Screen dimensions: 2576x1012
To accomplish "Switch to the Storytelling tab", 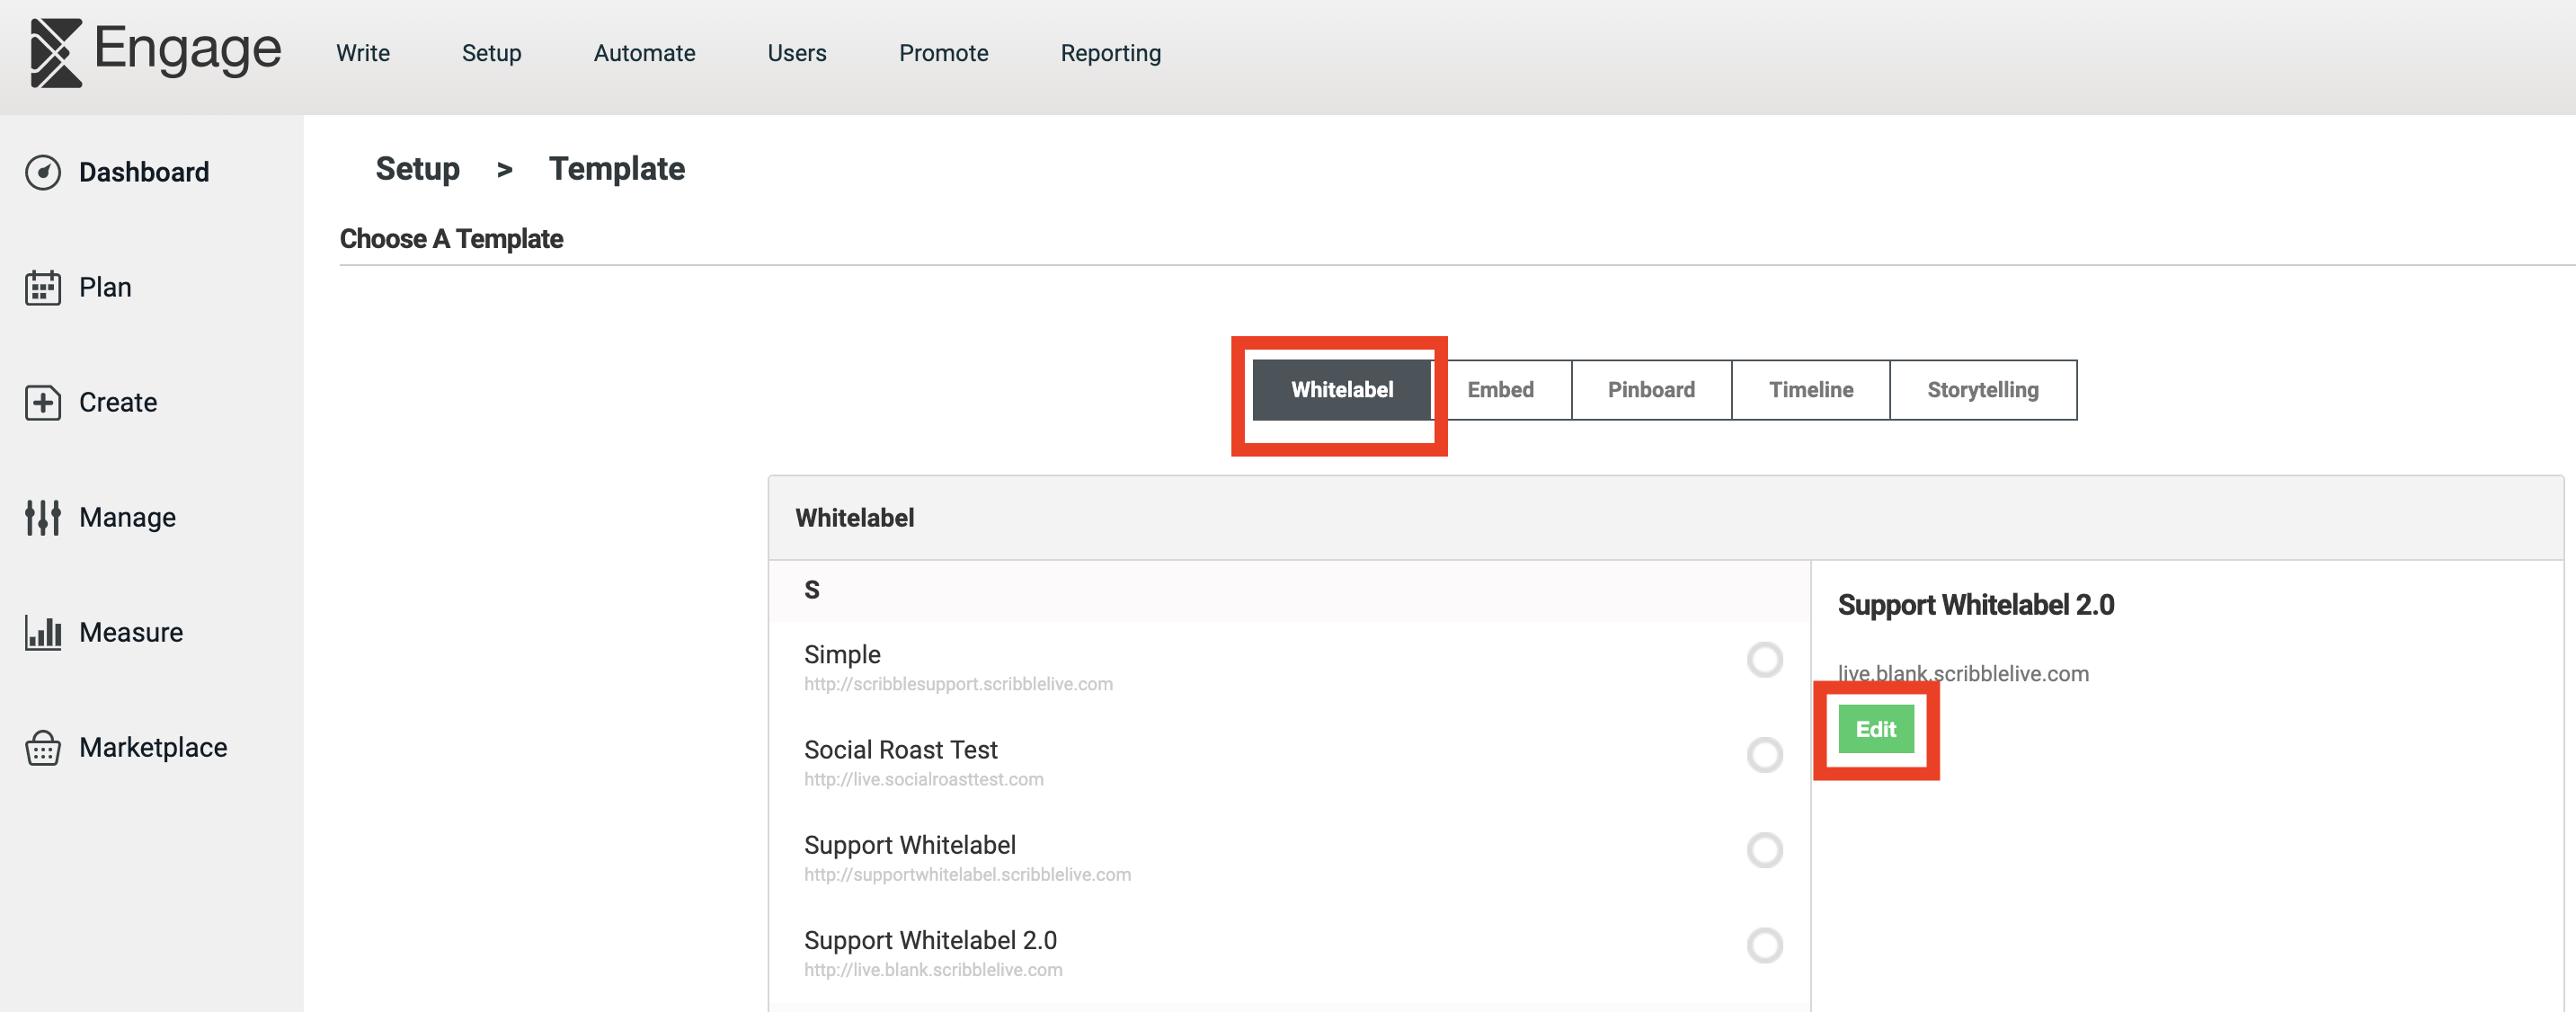I will tap(1982, 390).
